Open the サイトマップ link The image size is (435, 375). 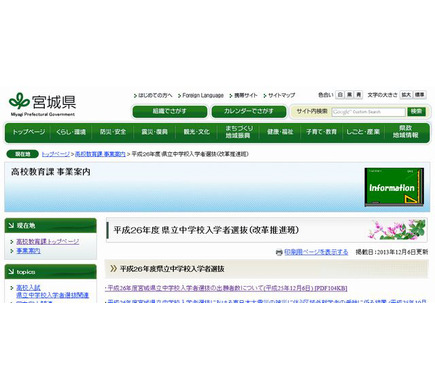point(282,95)
